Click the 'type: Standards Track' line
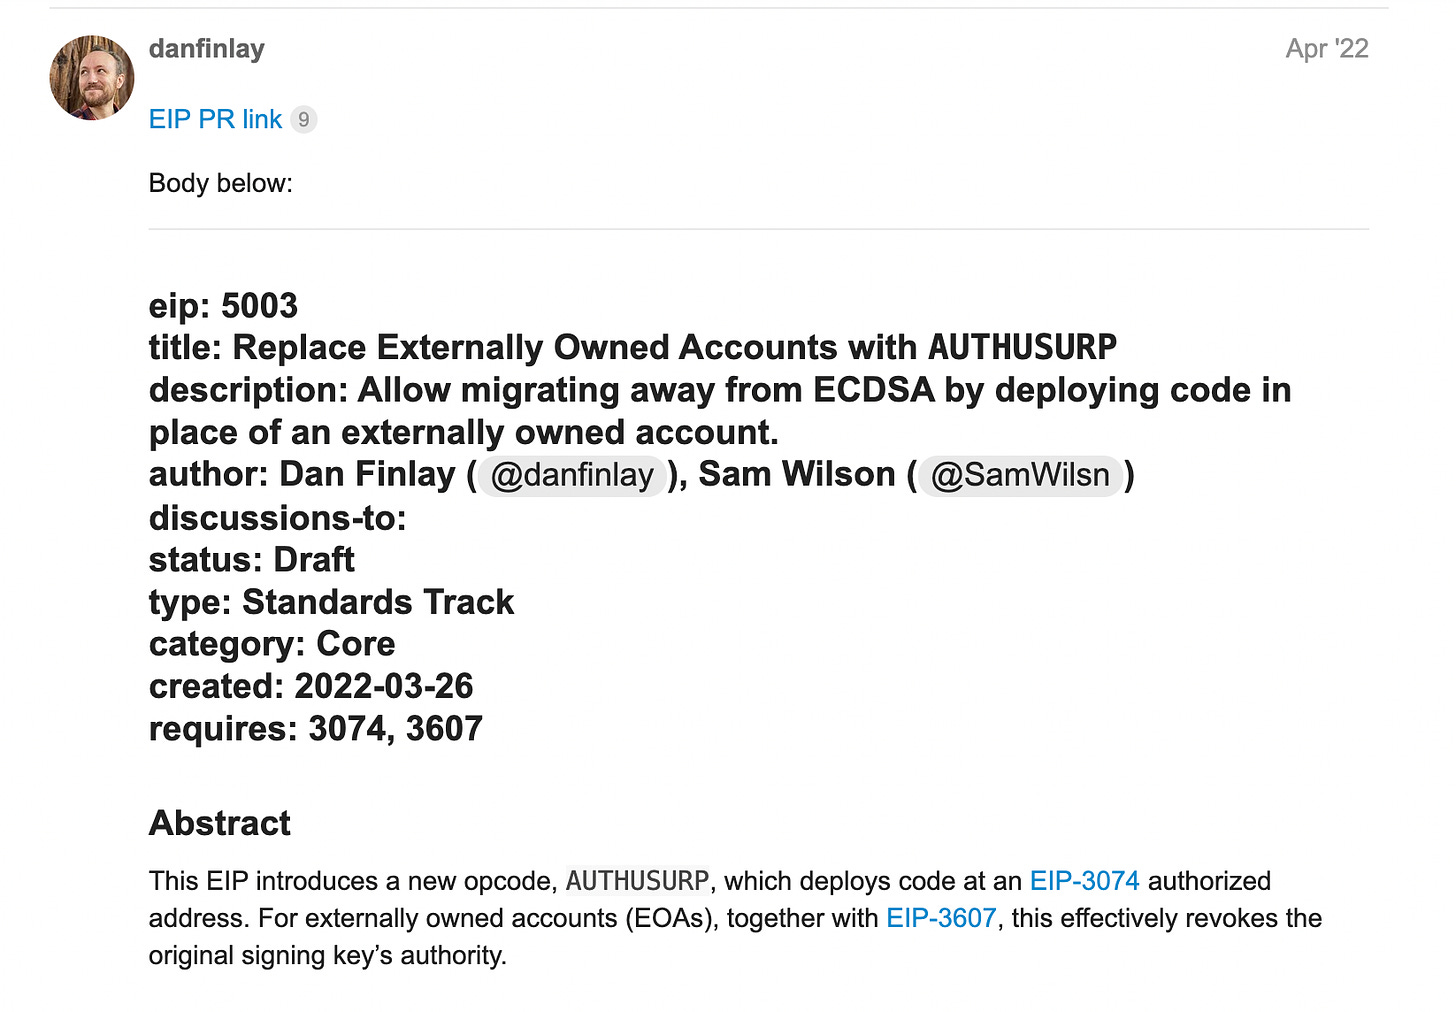Image resolution: width=1456 pixels, height=1012 pixels. click(x=331, y=602)
